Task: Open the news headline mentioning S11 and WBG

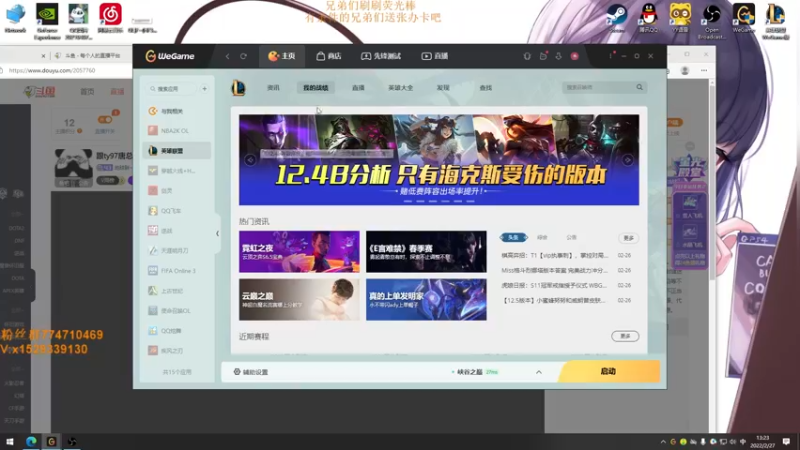Action: pyautogui.click(x=555, y=285)
